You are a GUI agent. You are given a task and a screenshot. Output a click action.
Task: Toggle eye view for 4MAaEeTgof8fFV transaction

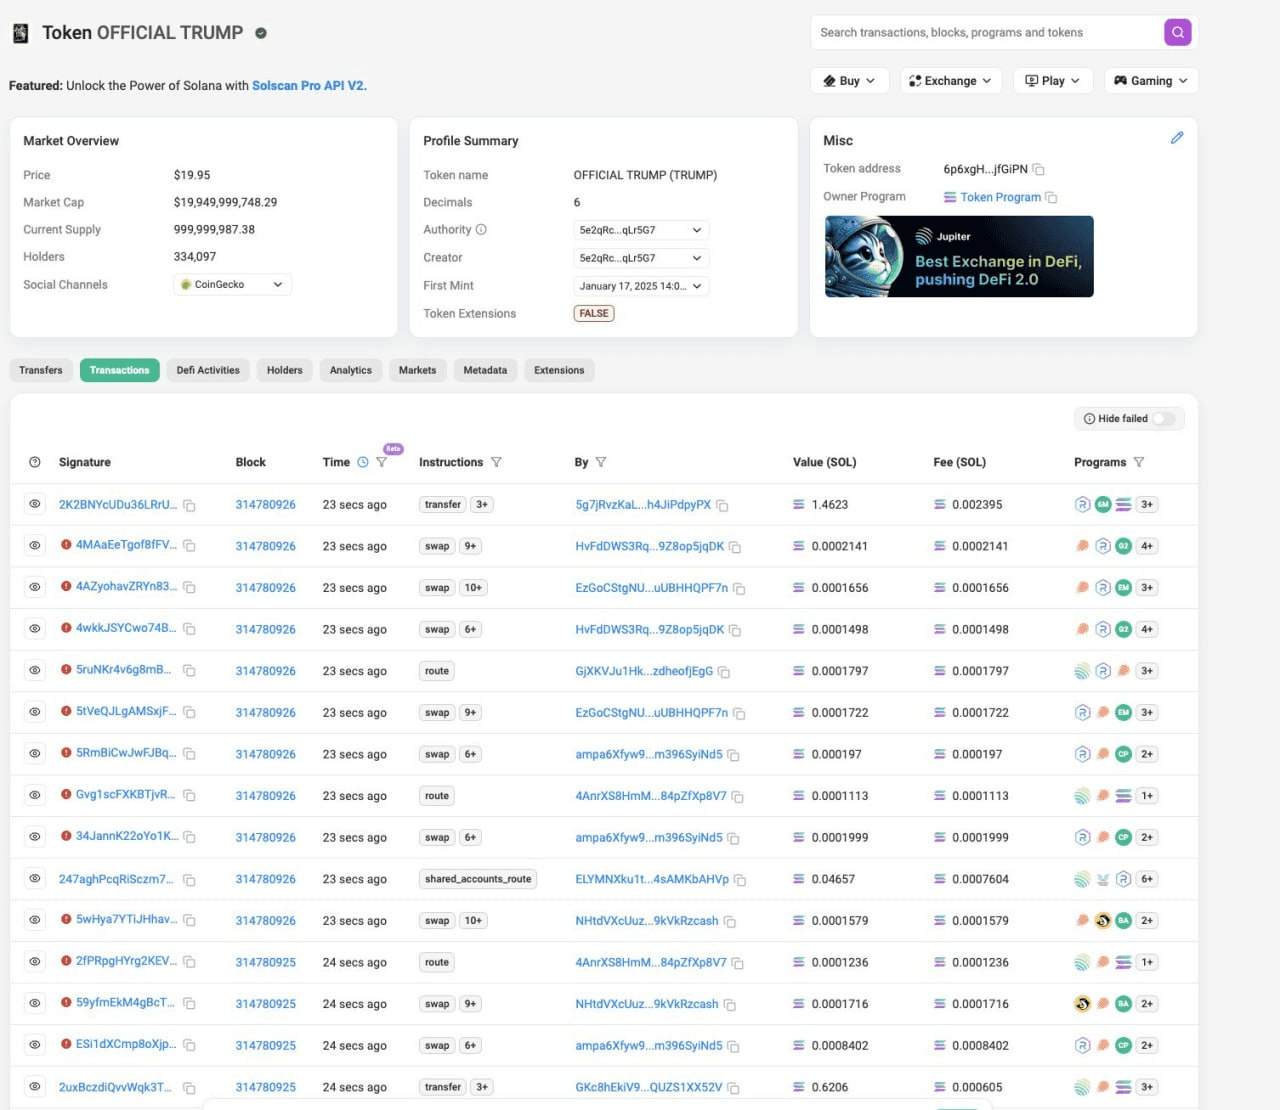(35, 546)
